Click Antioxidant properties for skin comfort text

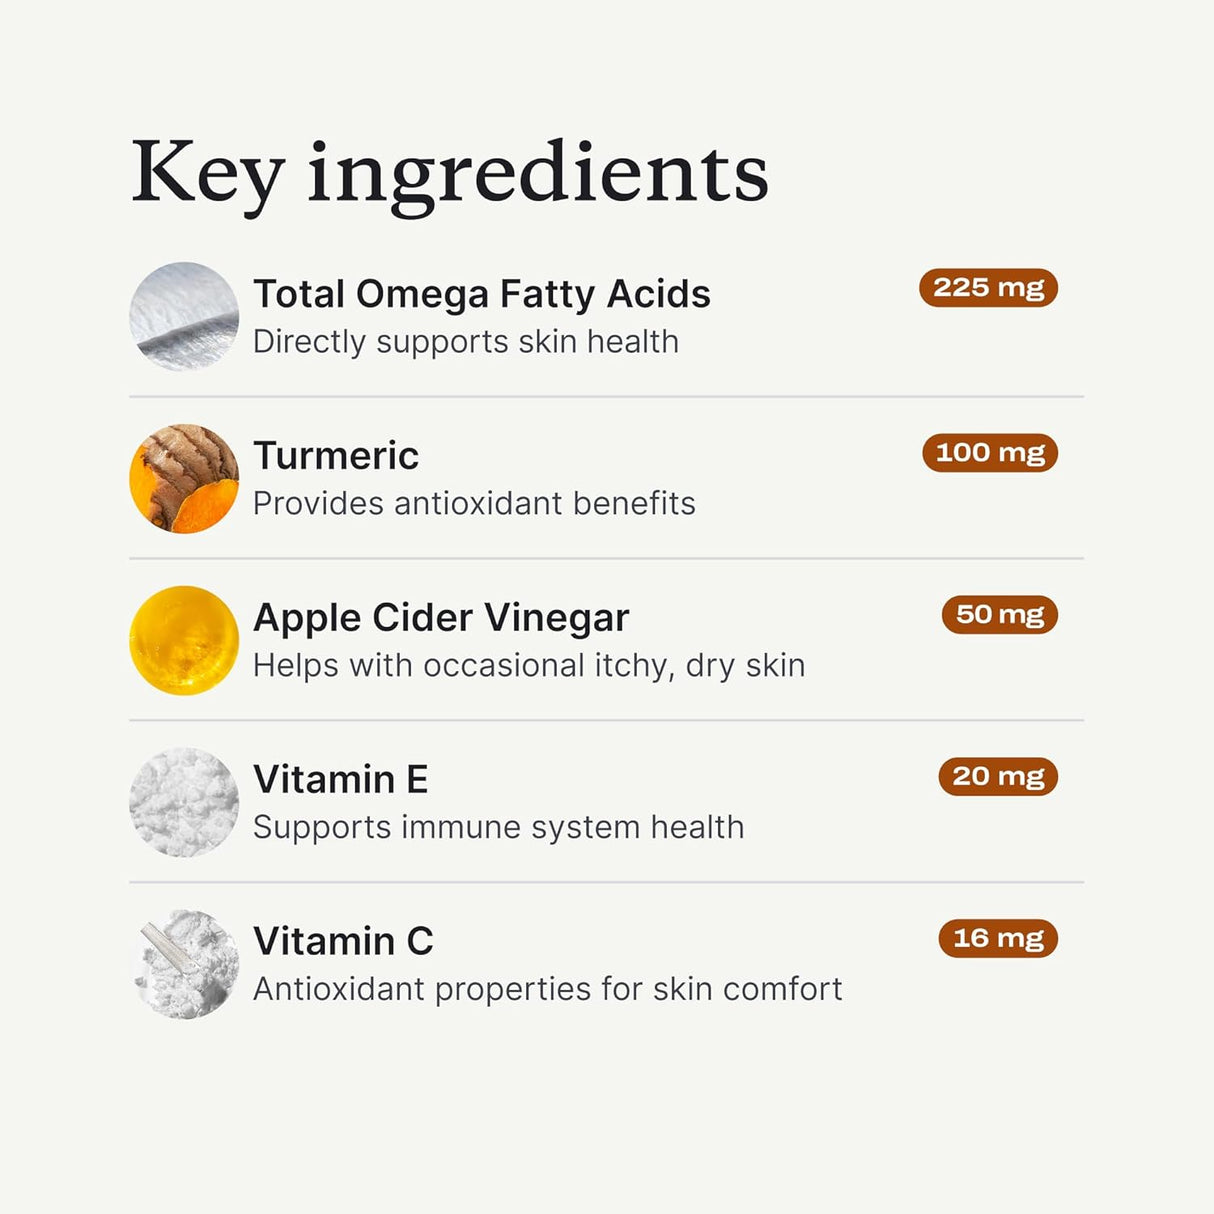click(x=547, y=990)
